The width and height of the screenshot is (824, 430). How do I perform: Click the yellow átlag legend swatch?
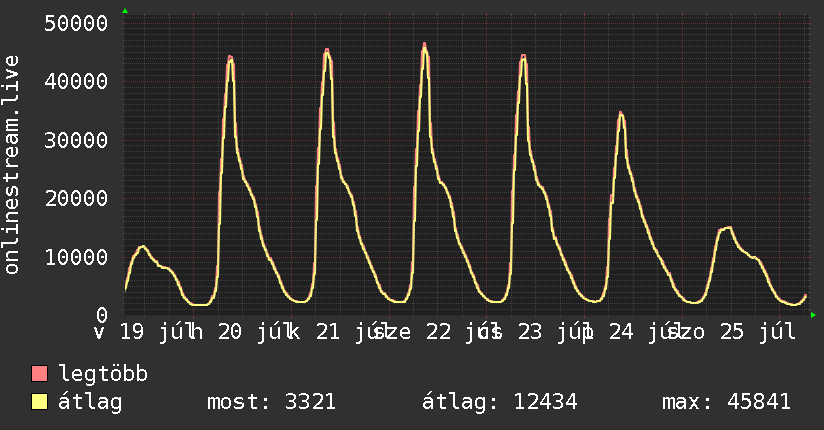click(x=39, y=402)
